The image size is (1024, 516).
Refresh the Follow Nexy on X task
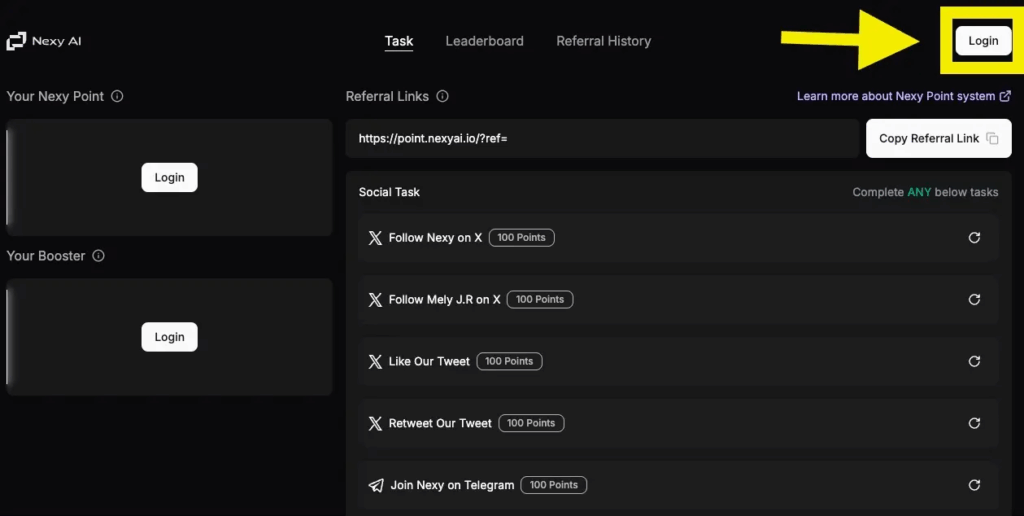pos(974,238)
